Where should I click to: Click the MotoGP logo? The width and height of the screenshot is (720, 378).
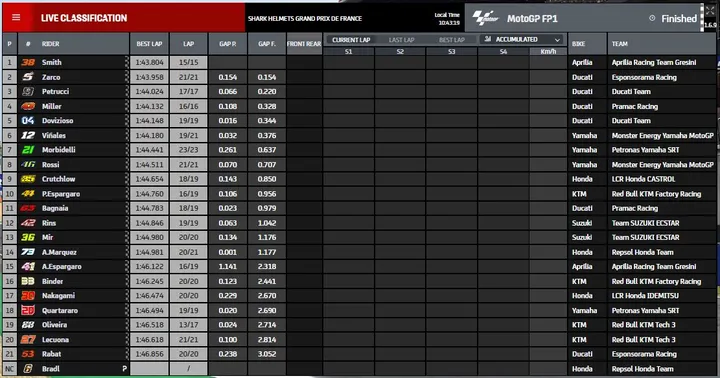(486, 18)
